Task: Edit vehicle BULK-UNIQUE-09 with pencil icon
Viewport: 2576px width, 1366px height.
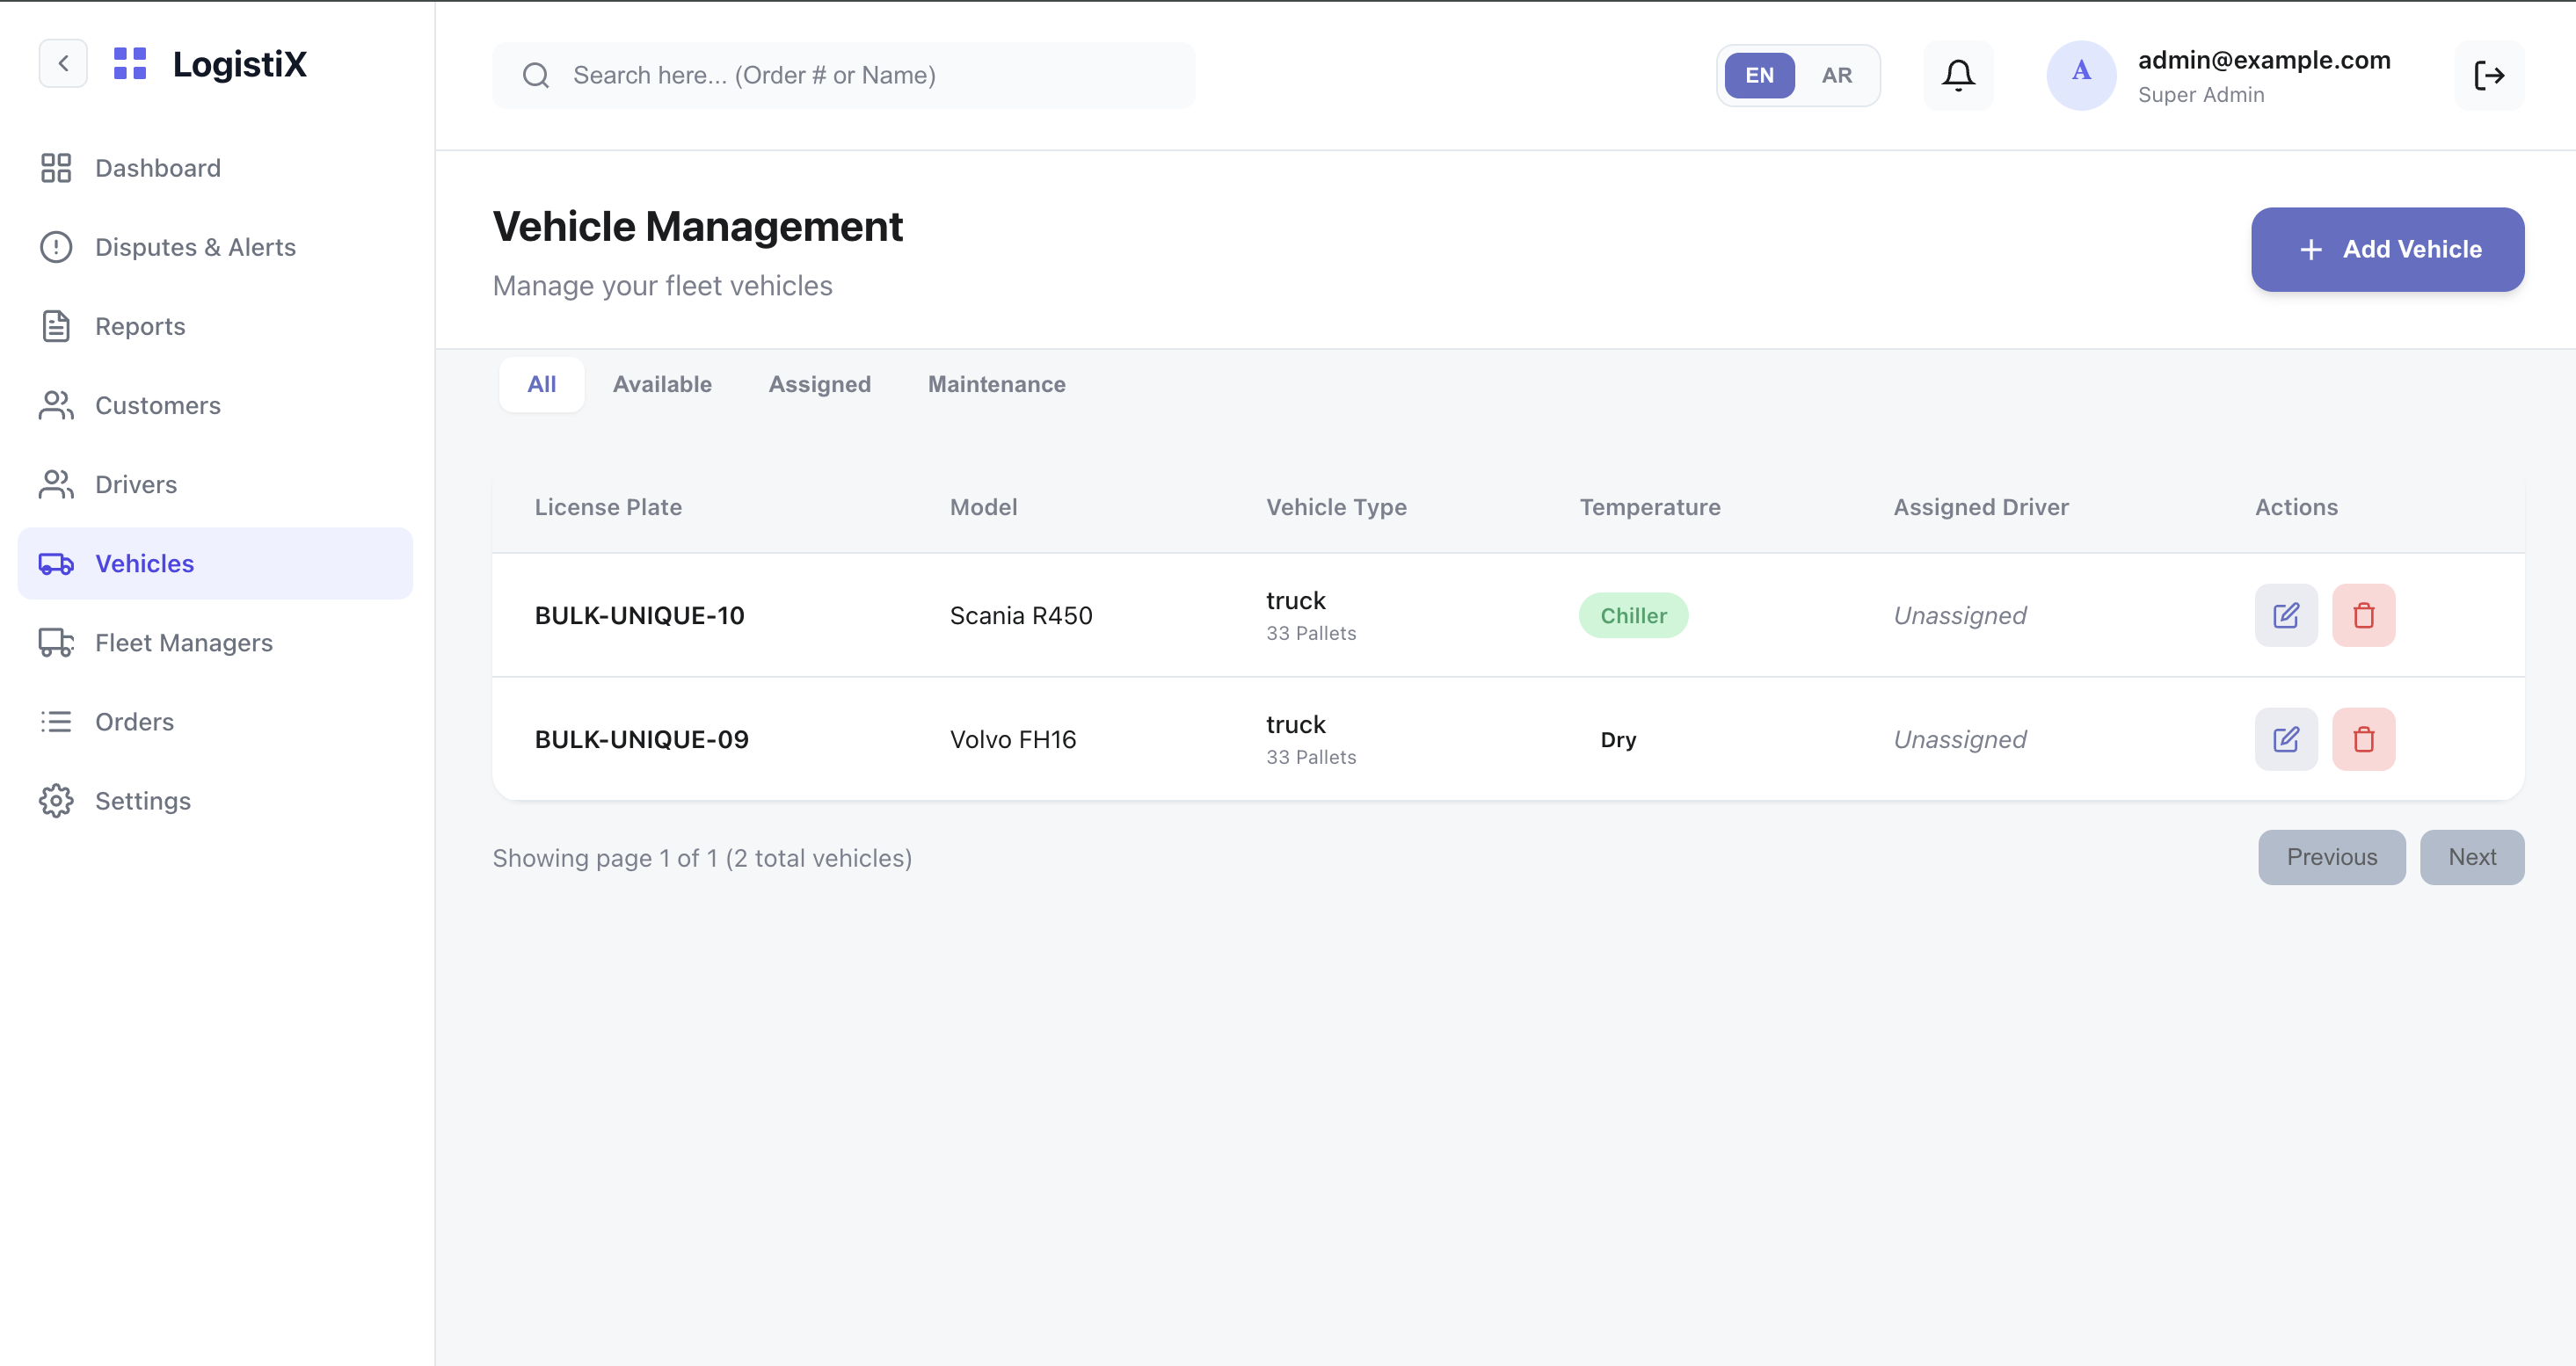Action: (2286, 739)
